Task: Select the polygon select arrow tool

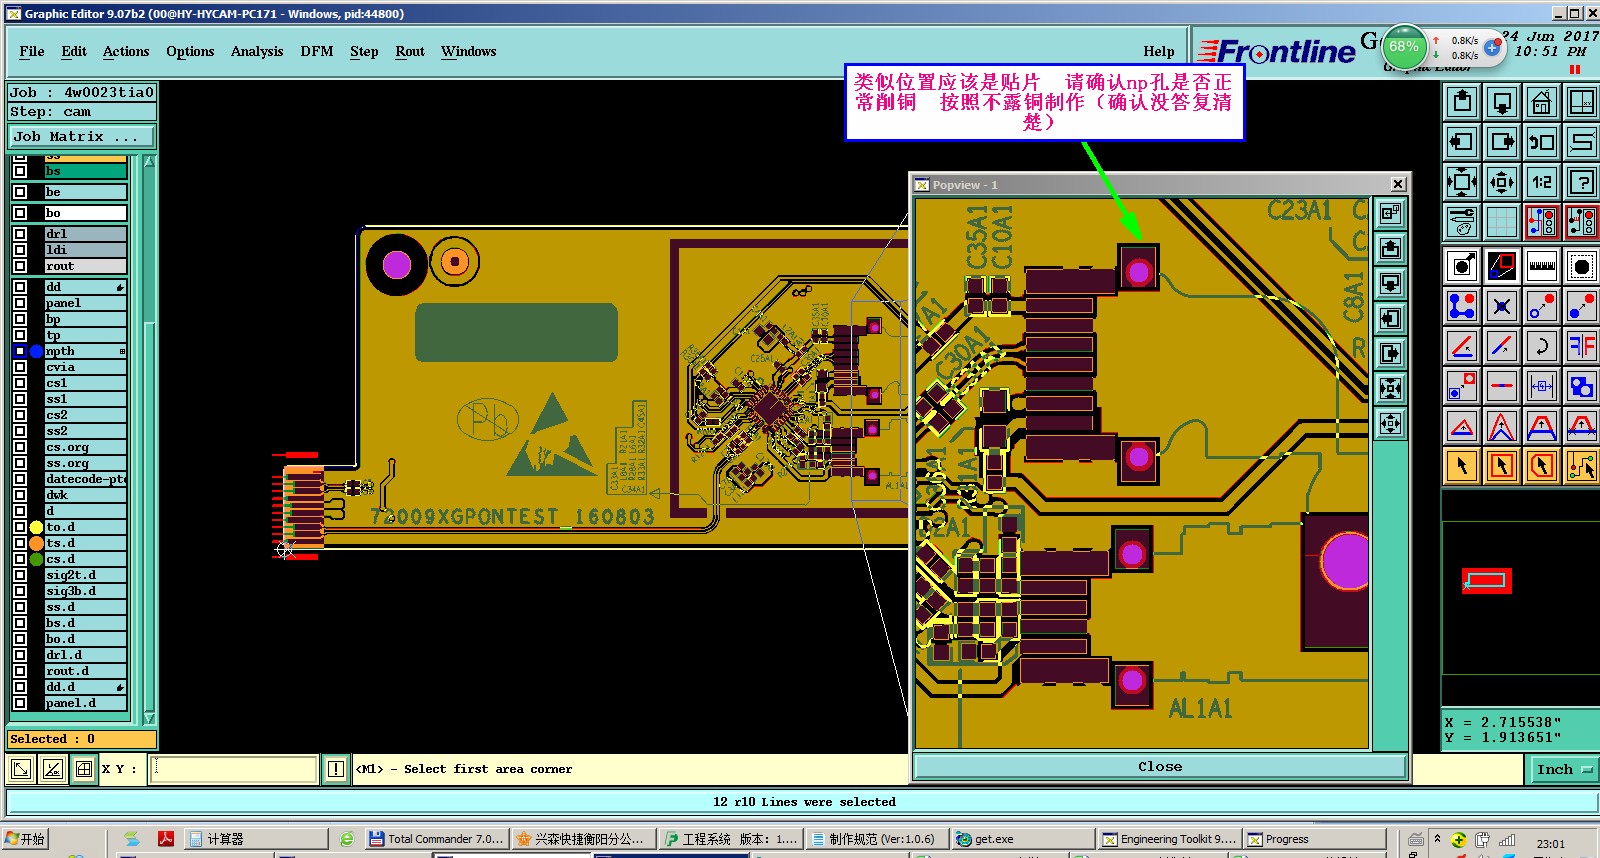Action: [1542, 466]
